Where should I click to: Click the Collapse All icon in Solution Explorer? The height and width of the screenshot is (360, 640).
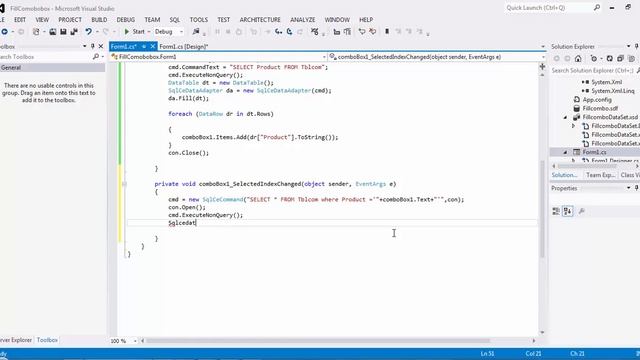tap(620, 59)
